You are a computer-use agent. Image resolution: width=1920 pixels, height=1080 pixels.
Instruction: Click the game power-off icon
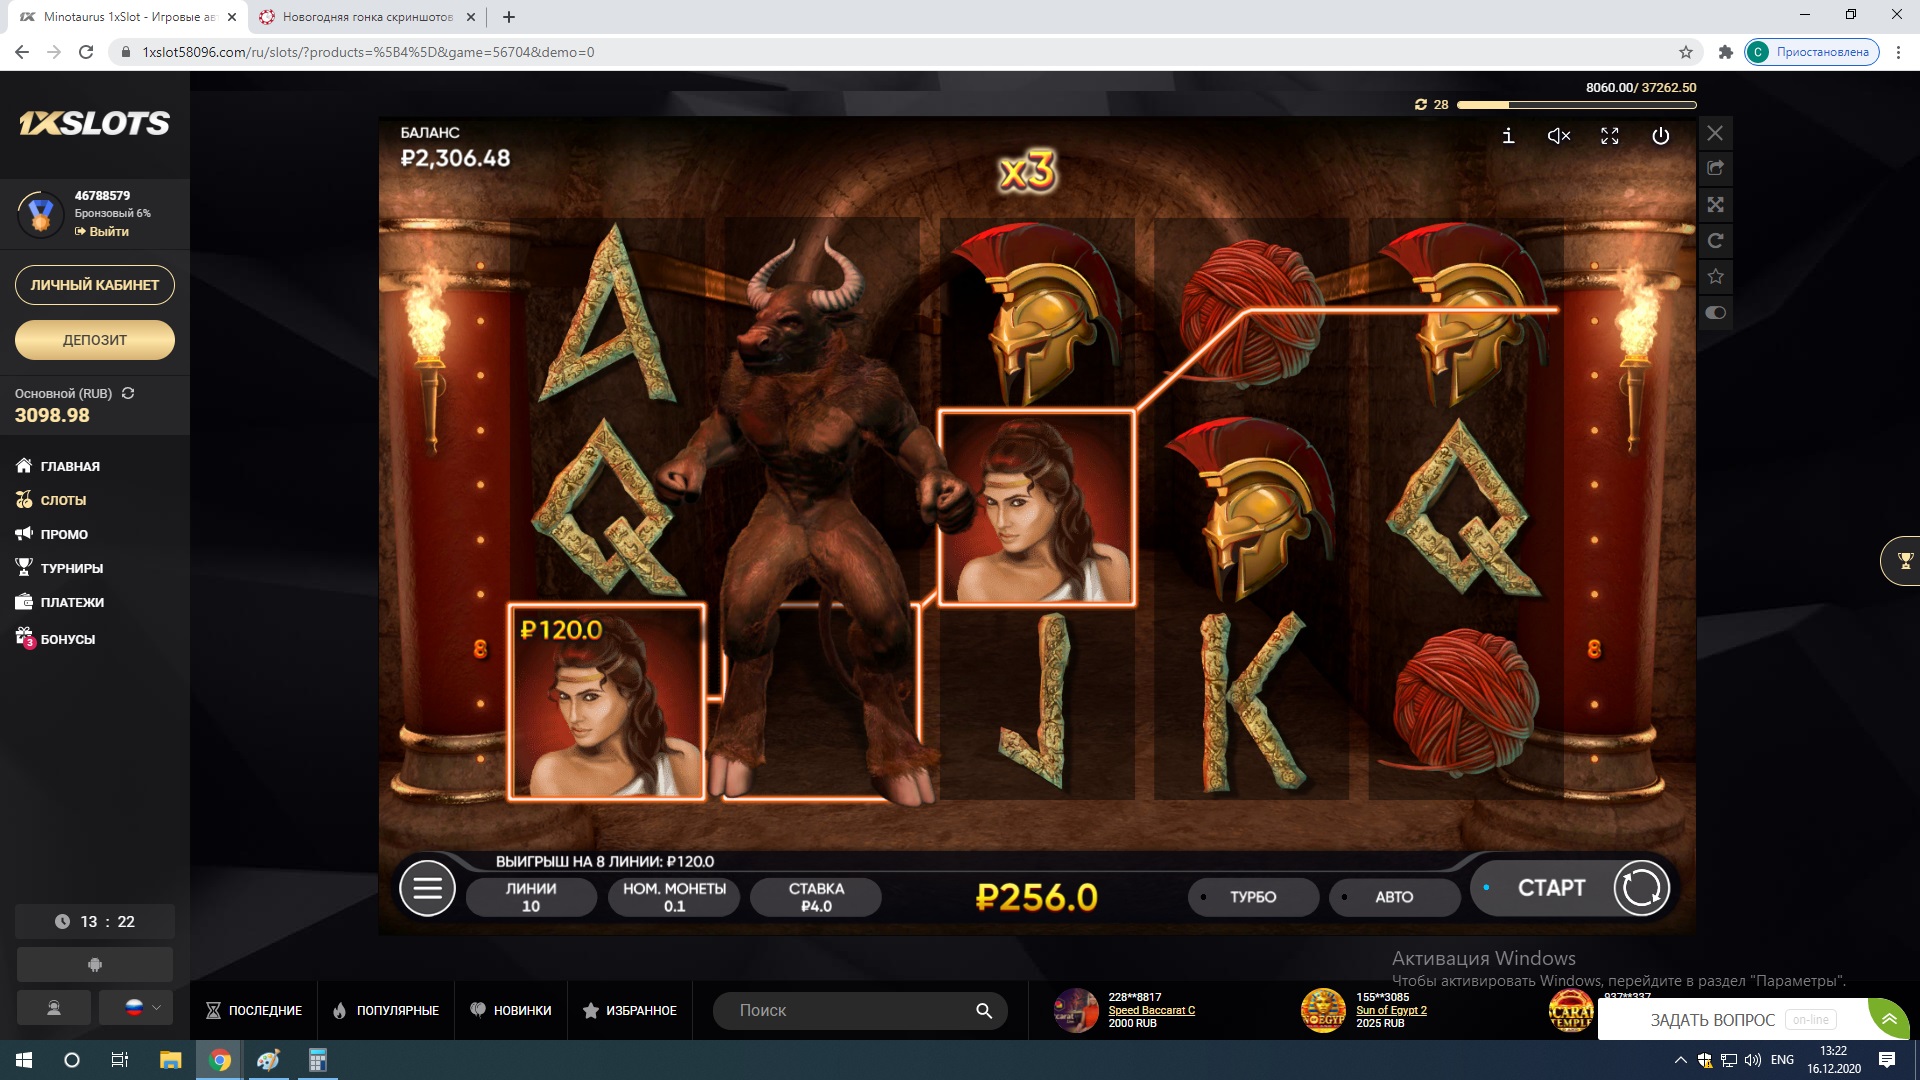click(x=1660, y=136)
